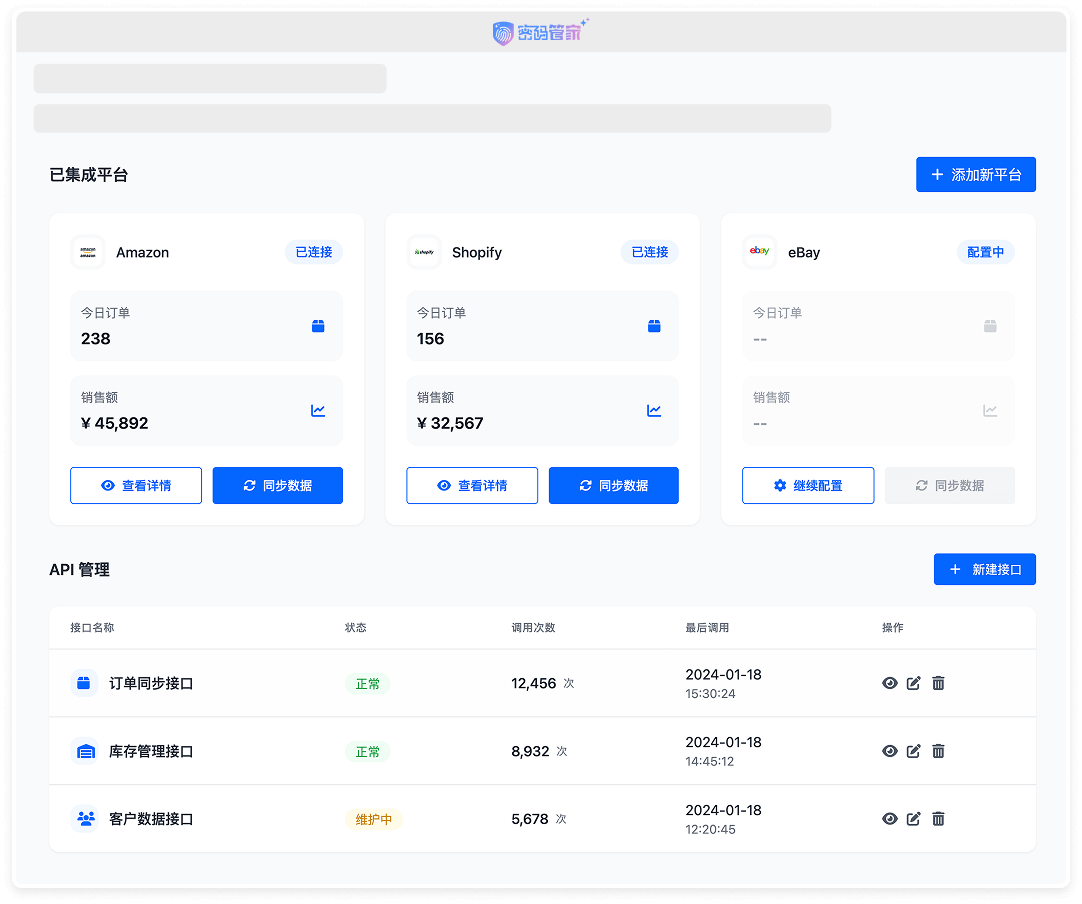Show 客户数据接口 details via eye icon

(889, 819)
